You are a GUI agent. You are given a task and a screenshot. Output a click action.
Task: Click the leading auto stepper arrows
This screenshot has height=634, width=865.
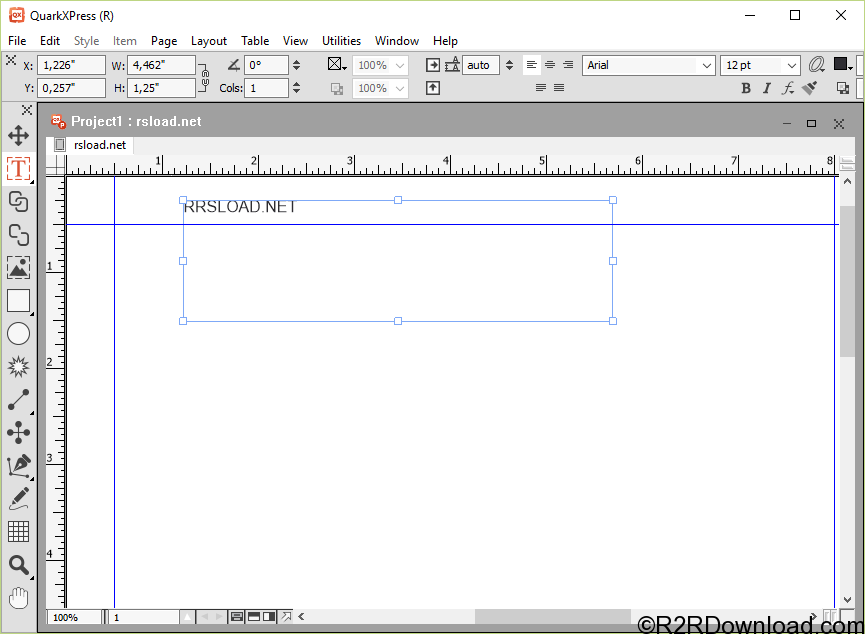509,65
